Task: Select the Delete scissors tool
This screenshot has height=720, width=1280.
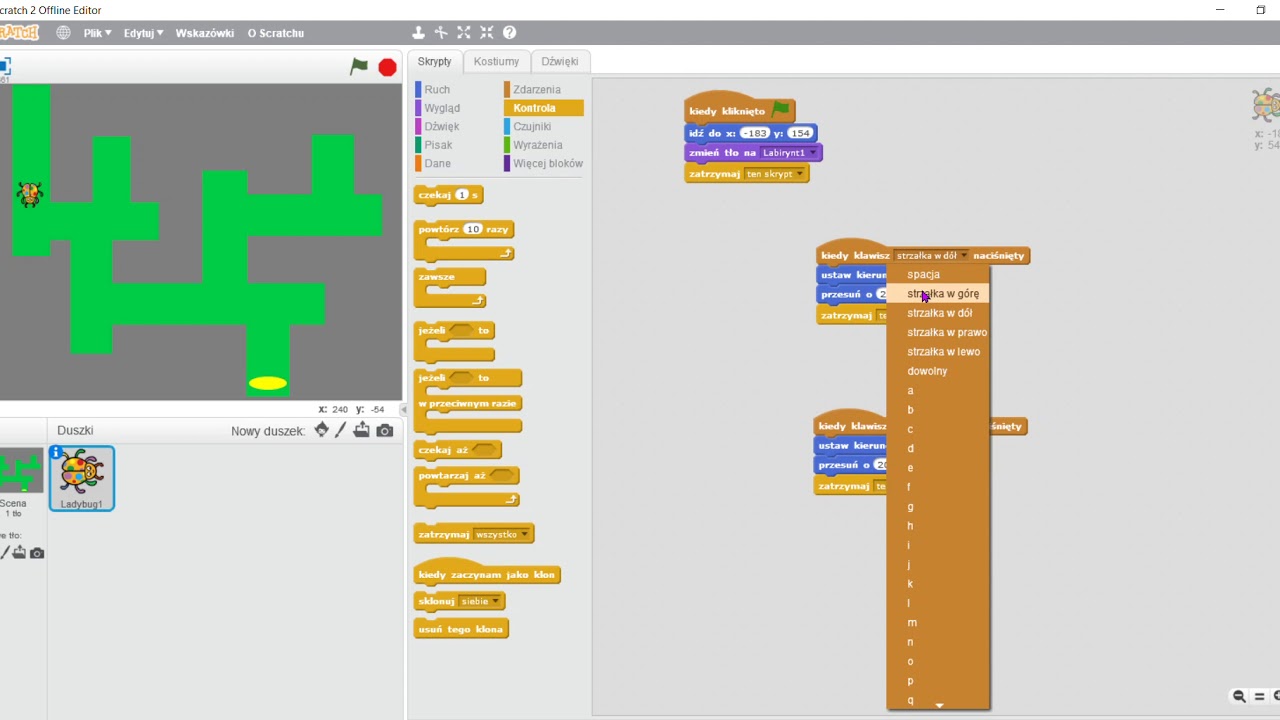Action: (441, 33)
